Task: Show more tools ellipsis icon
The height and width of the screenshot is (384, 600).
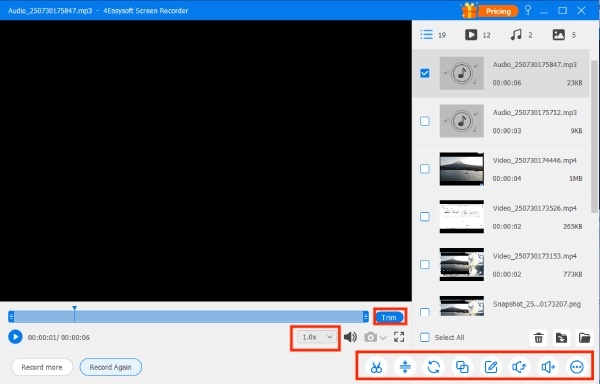Action: coord(577,367)
